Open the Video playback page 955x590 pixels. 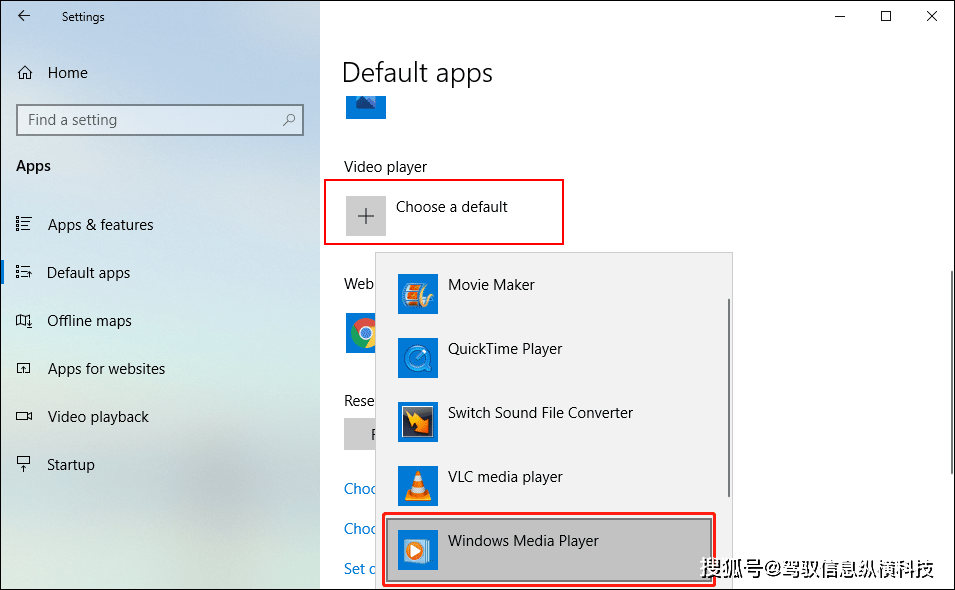(98, 417)
